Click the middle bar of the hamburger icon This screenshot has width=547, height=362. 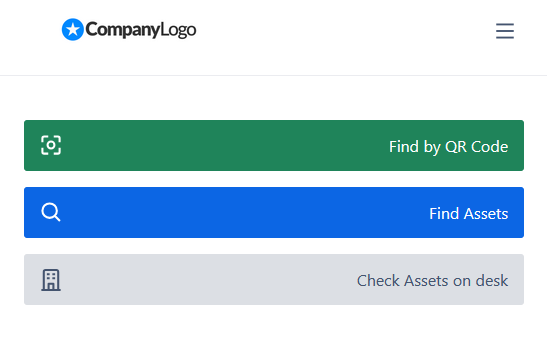[x=505, y=31]
